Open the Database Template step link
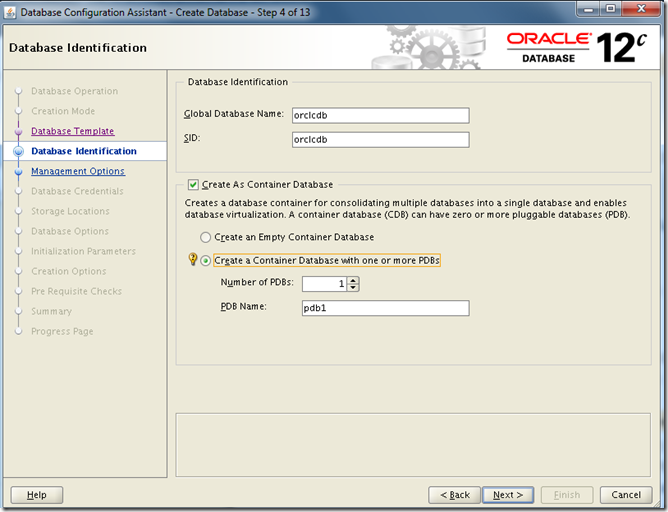 (x=72, y=131)
